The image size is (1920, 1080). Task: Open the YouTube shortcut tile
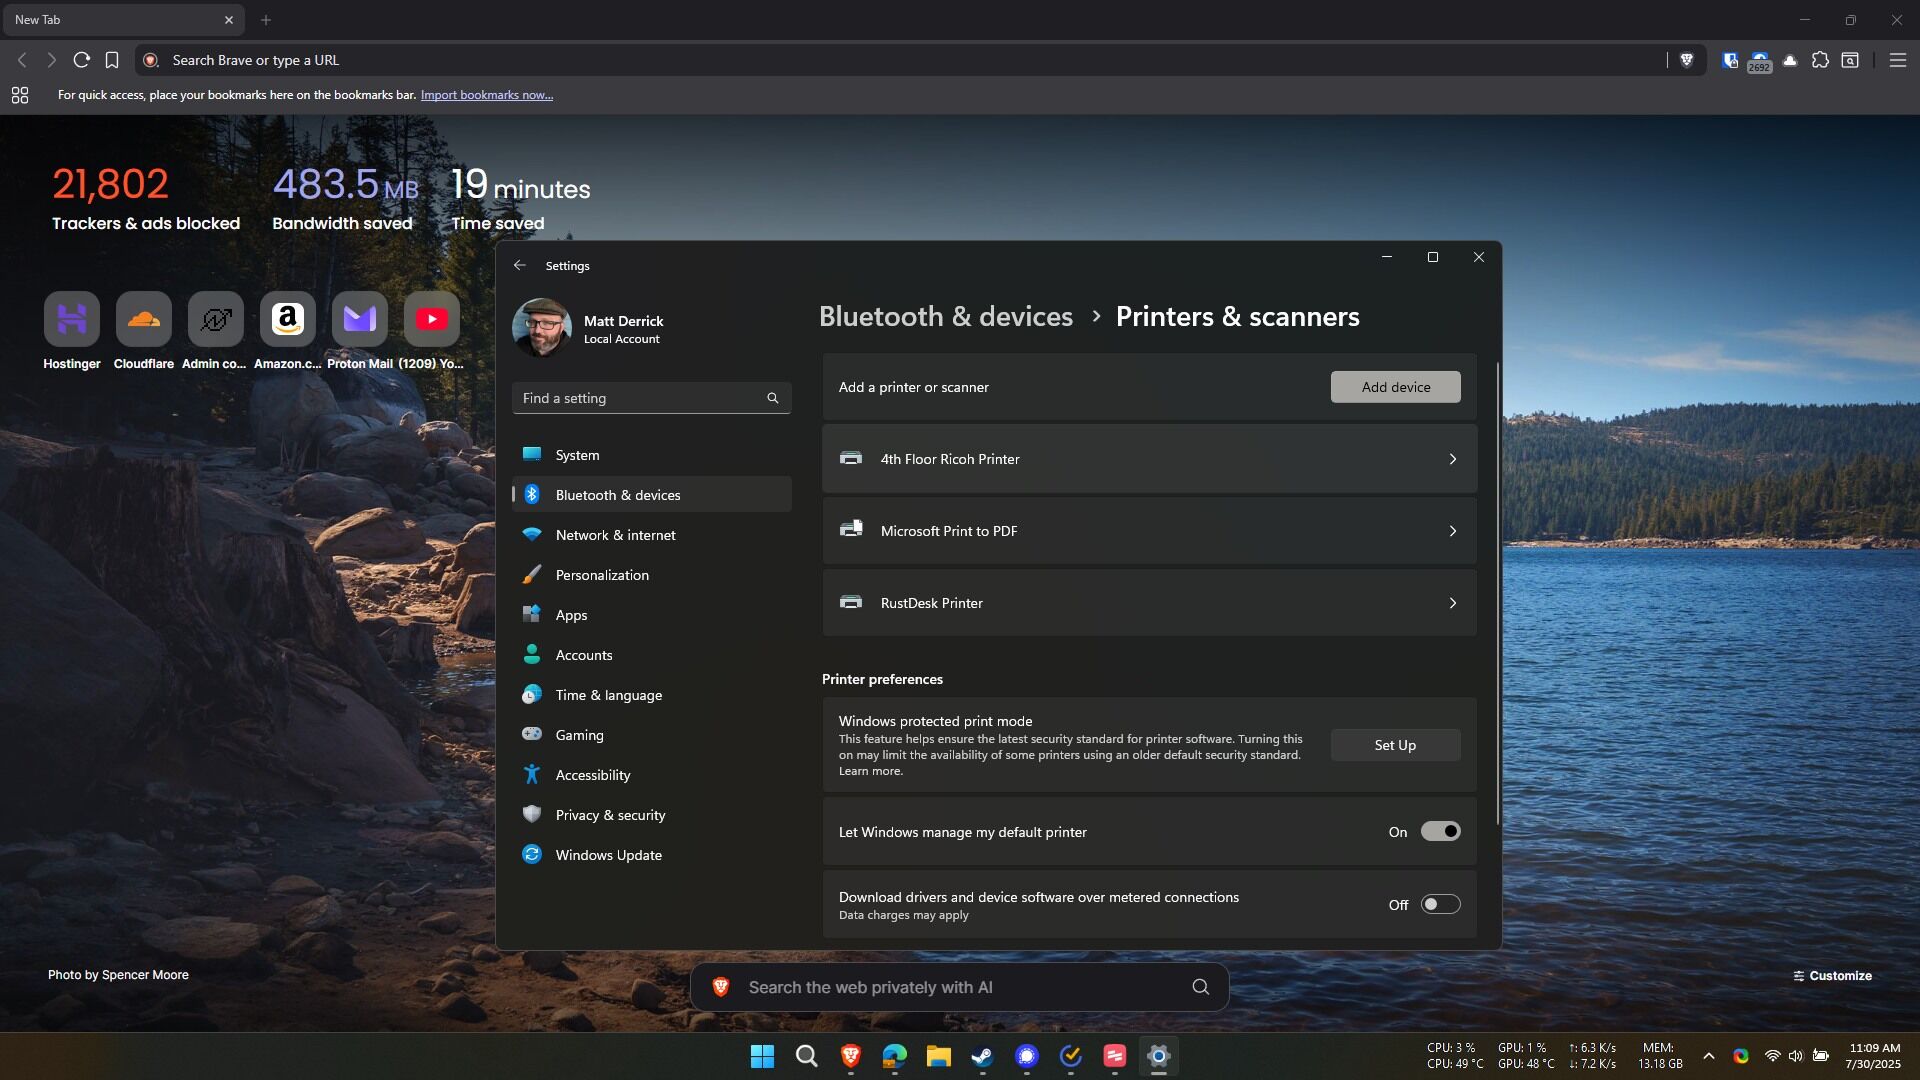431,320
